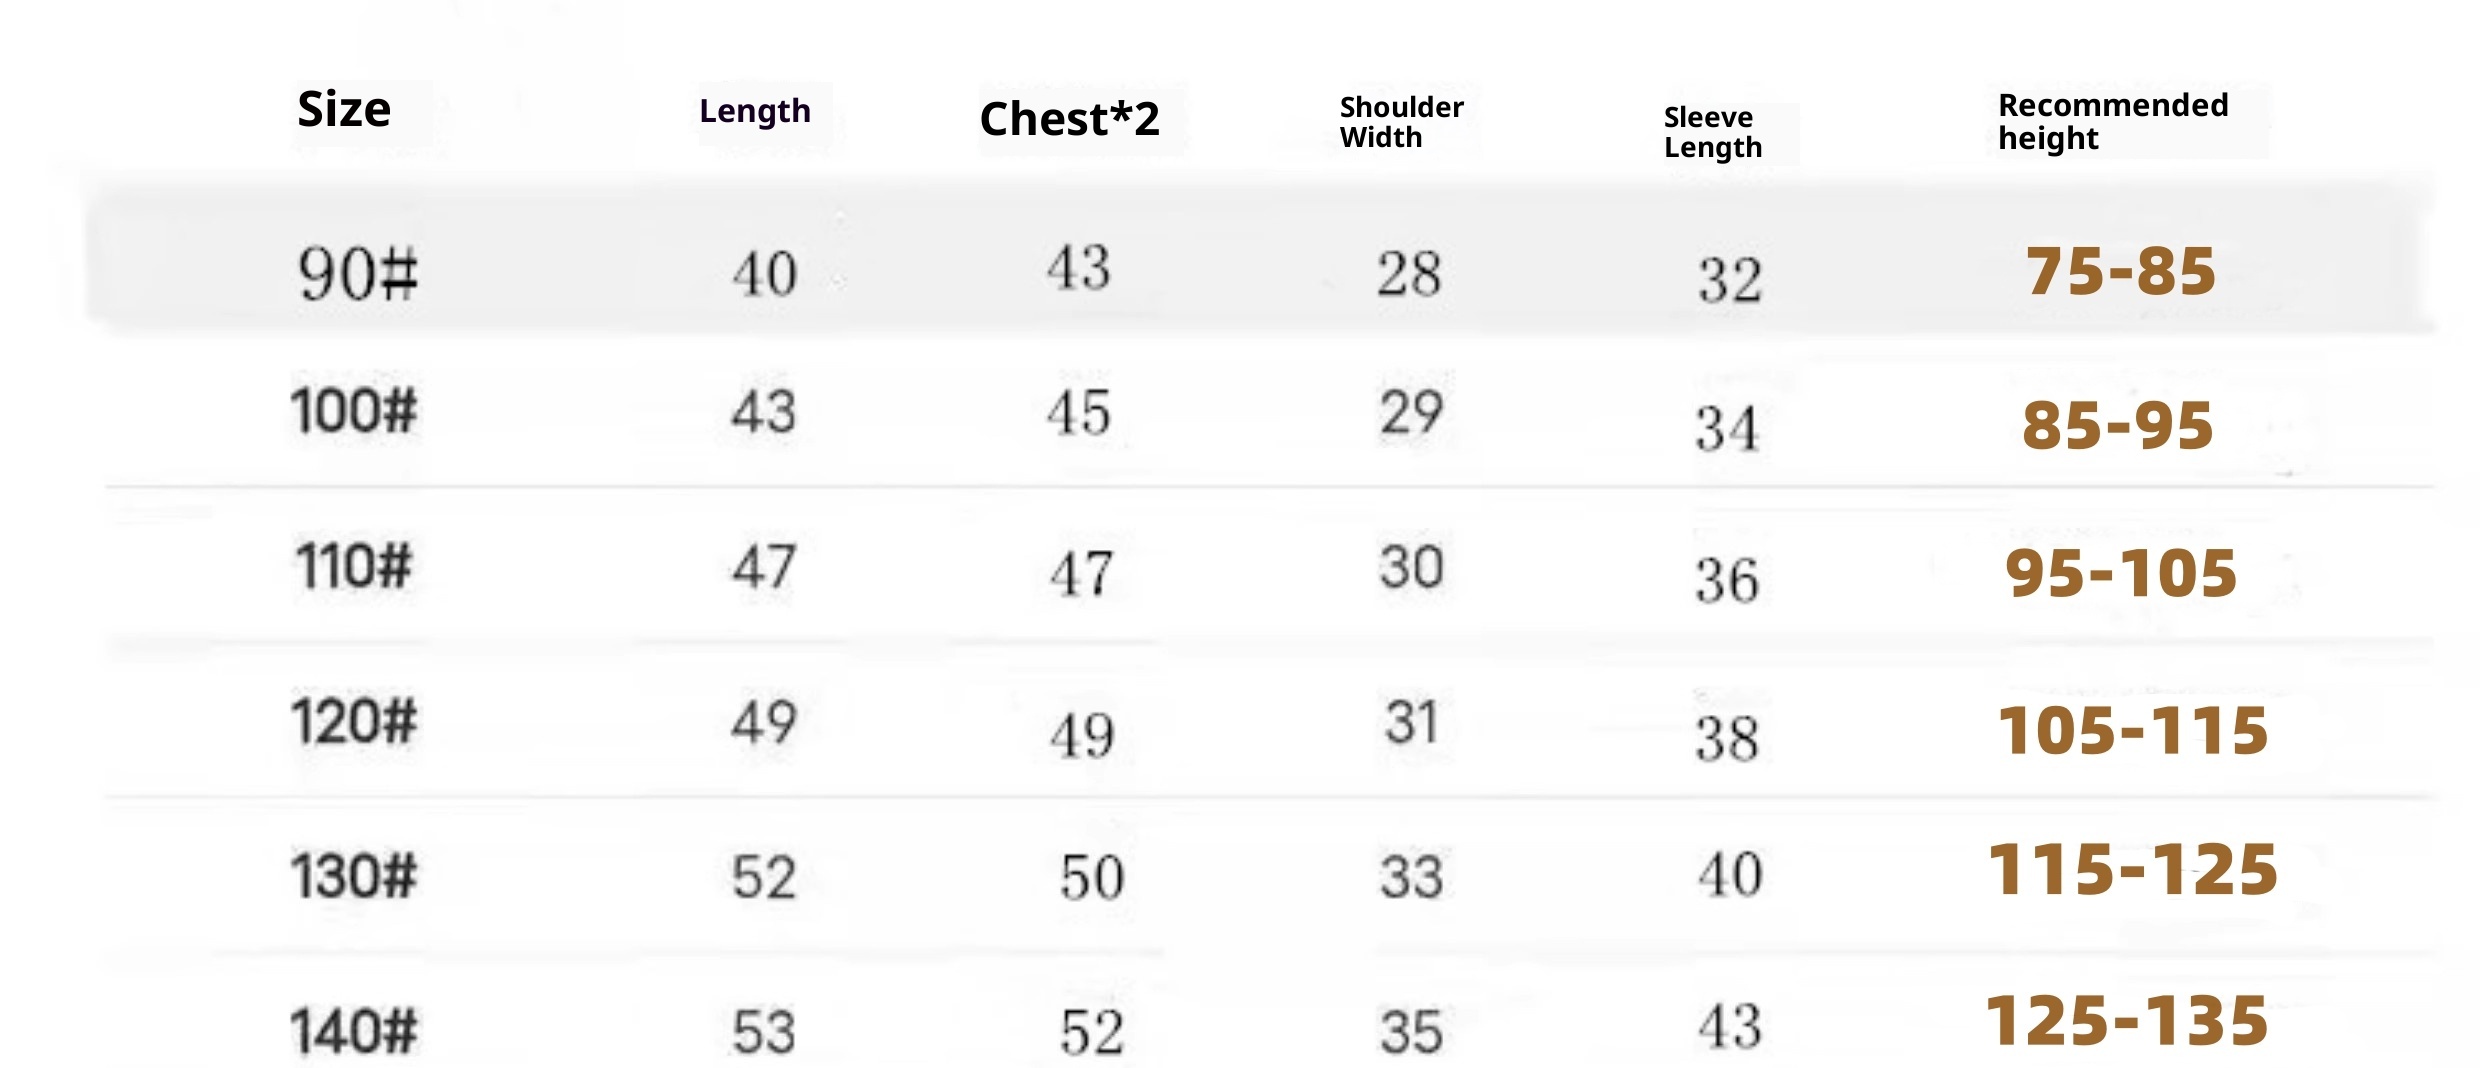Click the Chest*2 column header
The image size is (2480, 1068).
1069,119
